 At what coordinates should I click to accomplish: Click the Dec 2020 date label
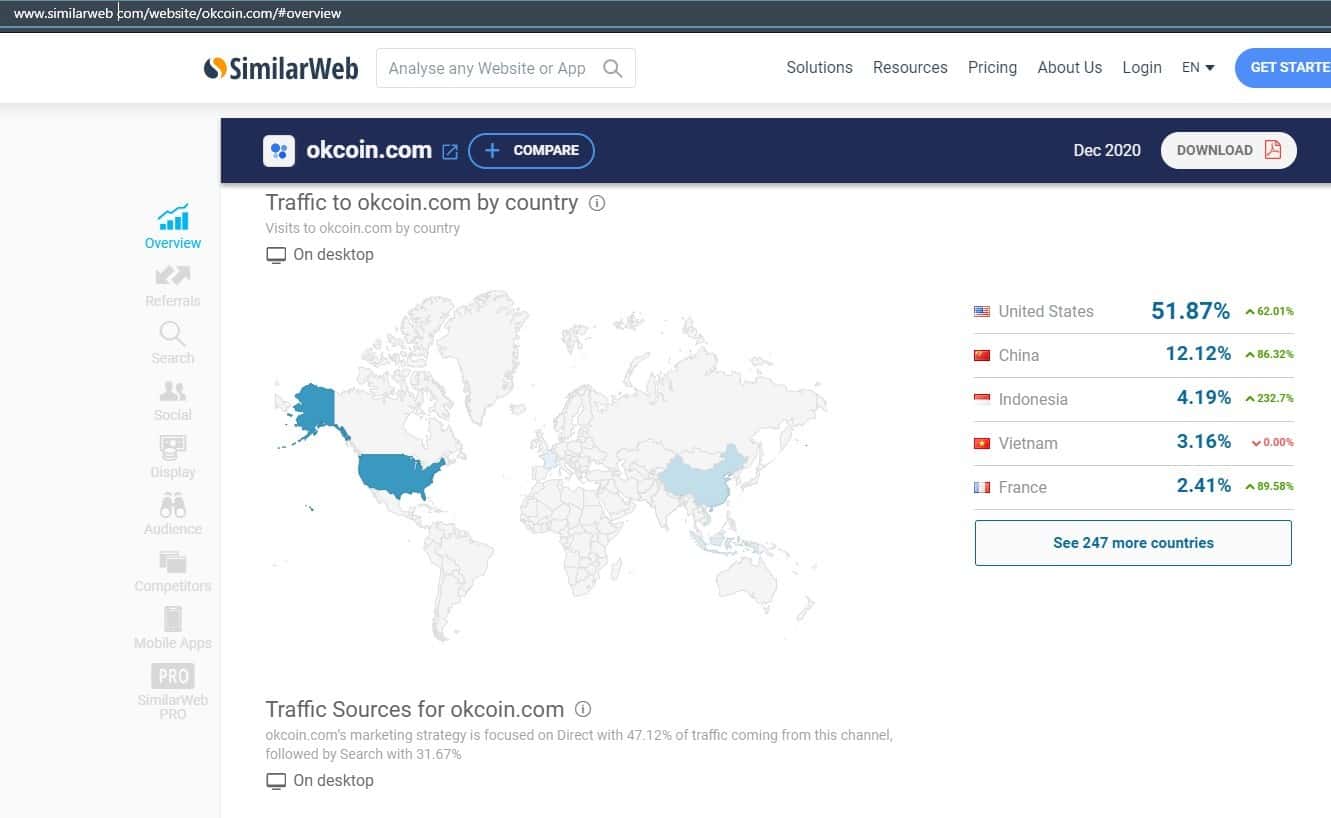click(x=1107, y=150)
